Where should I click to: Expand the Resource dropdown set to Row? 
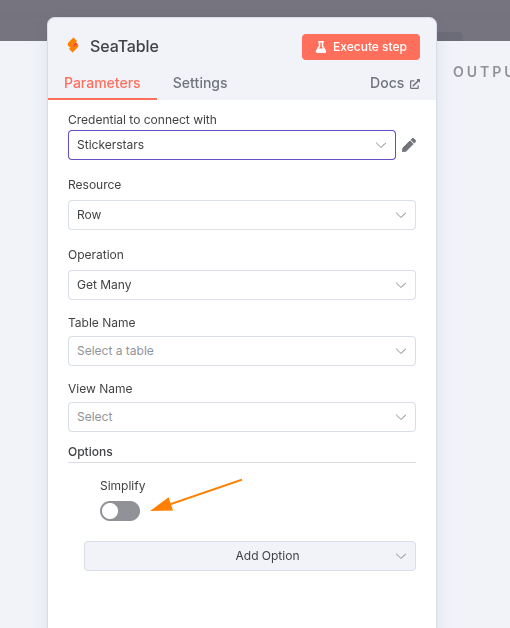click(242, 215)
